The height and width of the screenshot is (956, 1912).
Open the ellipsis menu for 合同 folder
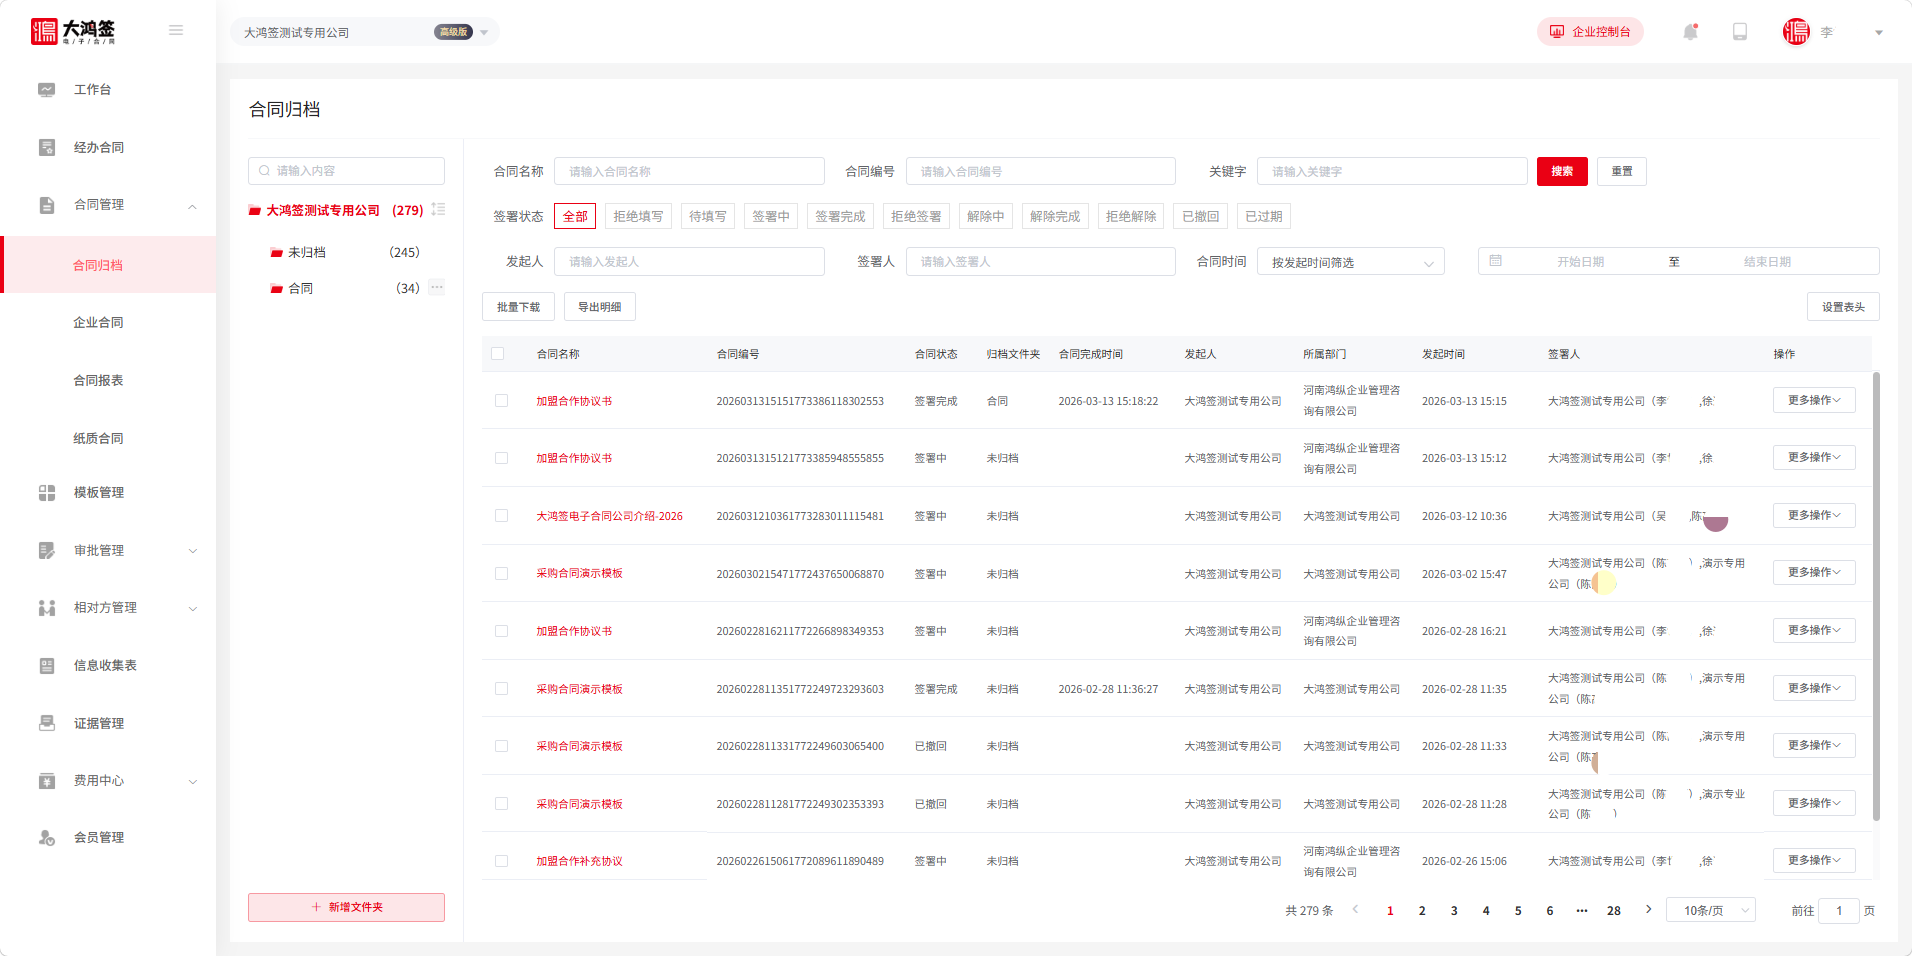(437, 288)
